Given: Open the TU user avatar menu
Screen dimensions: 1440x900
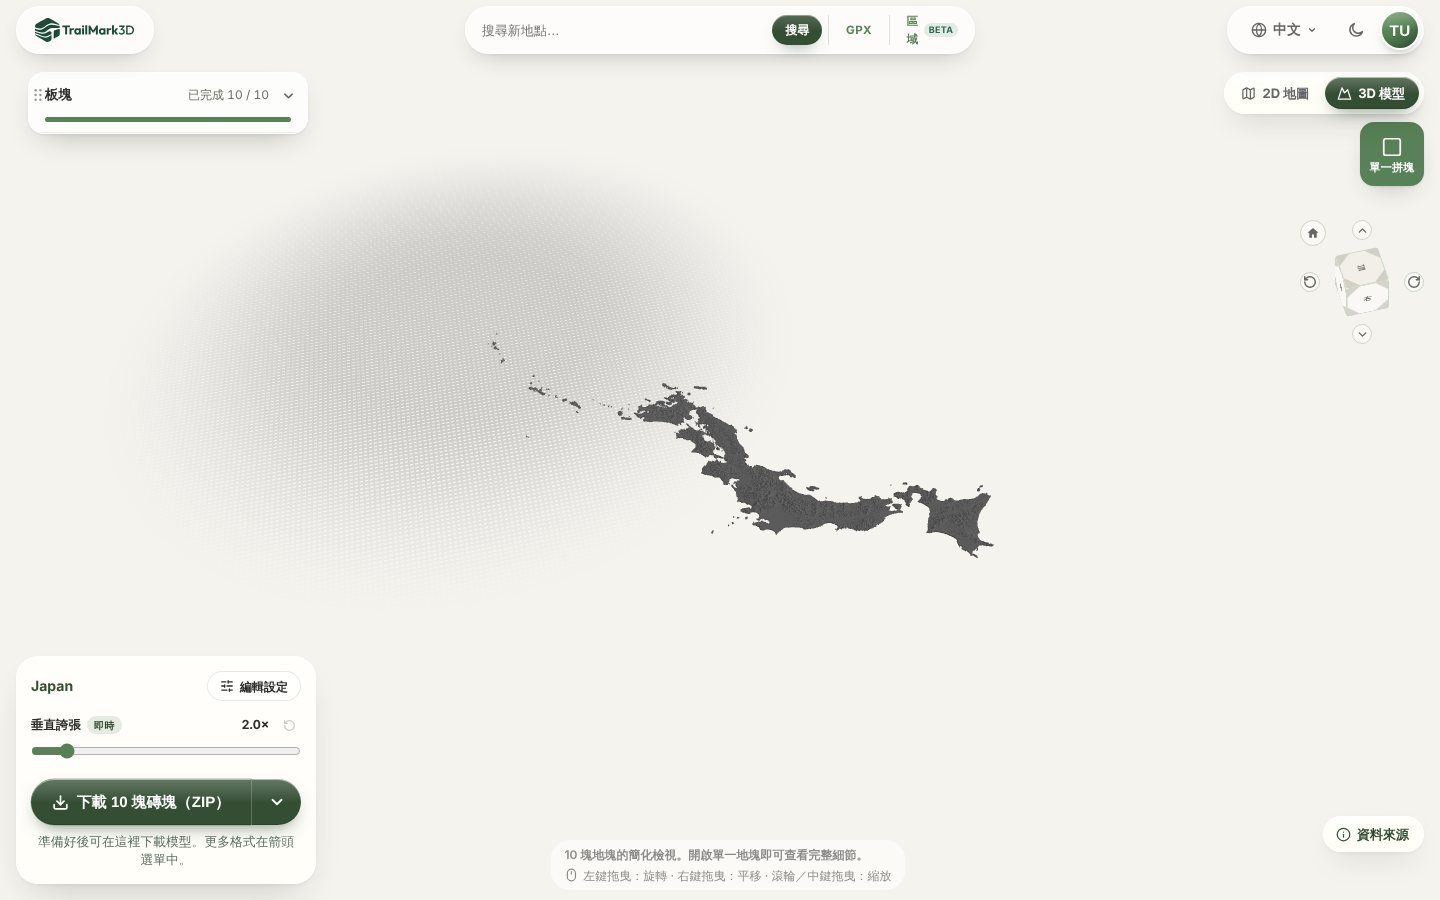Looking at the screenshot, I should tap(1400, 30).
